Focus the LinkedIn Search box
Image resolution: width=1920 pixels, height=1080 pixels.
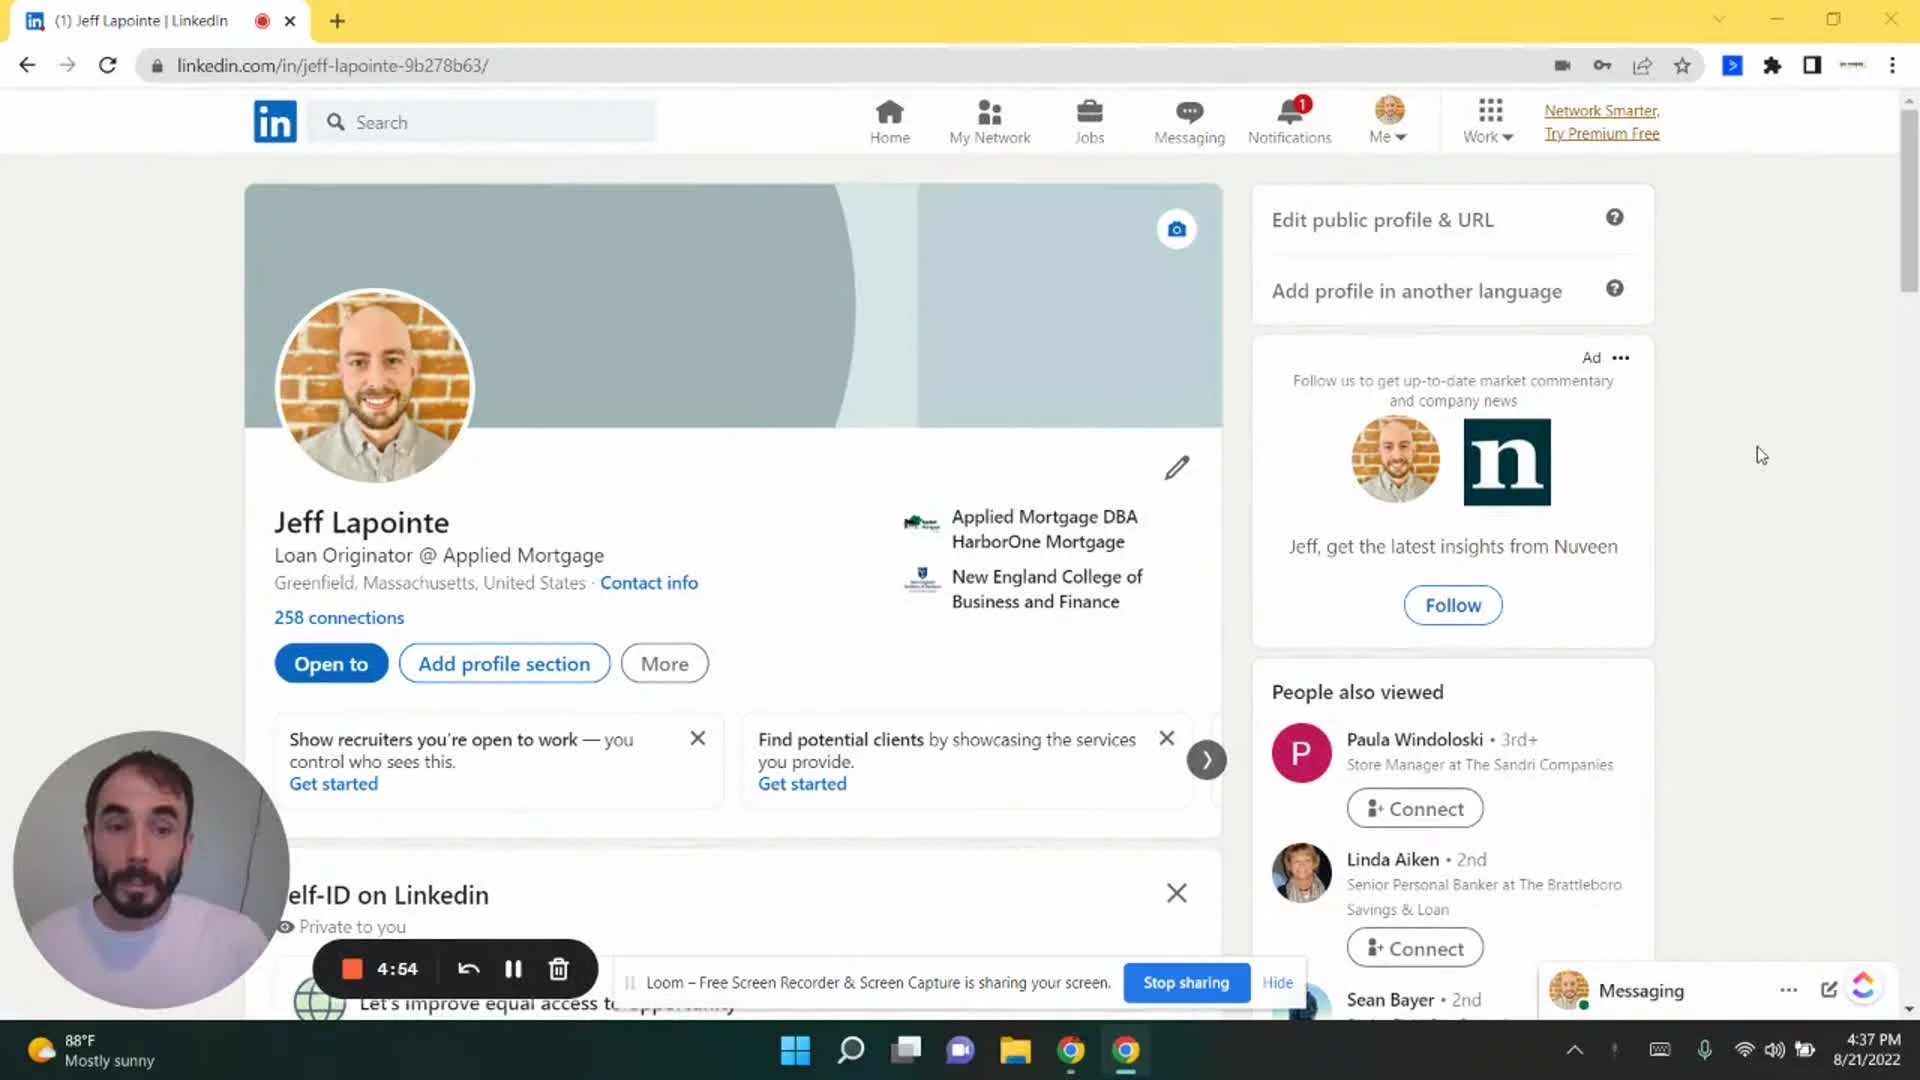482,122
